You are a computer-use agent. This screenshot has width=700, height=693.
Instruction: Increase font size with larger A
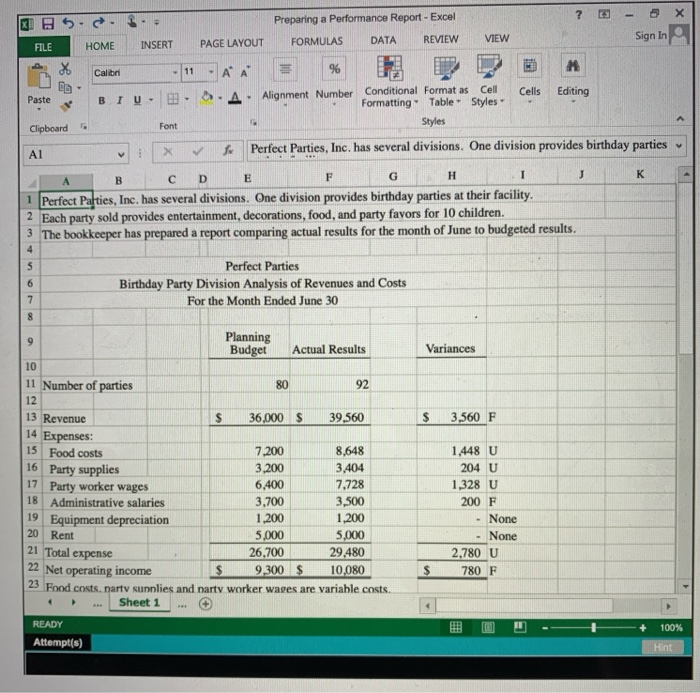click(227, 72)
